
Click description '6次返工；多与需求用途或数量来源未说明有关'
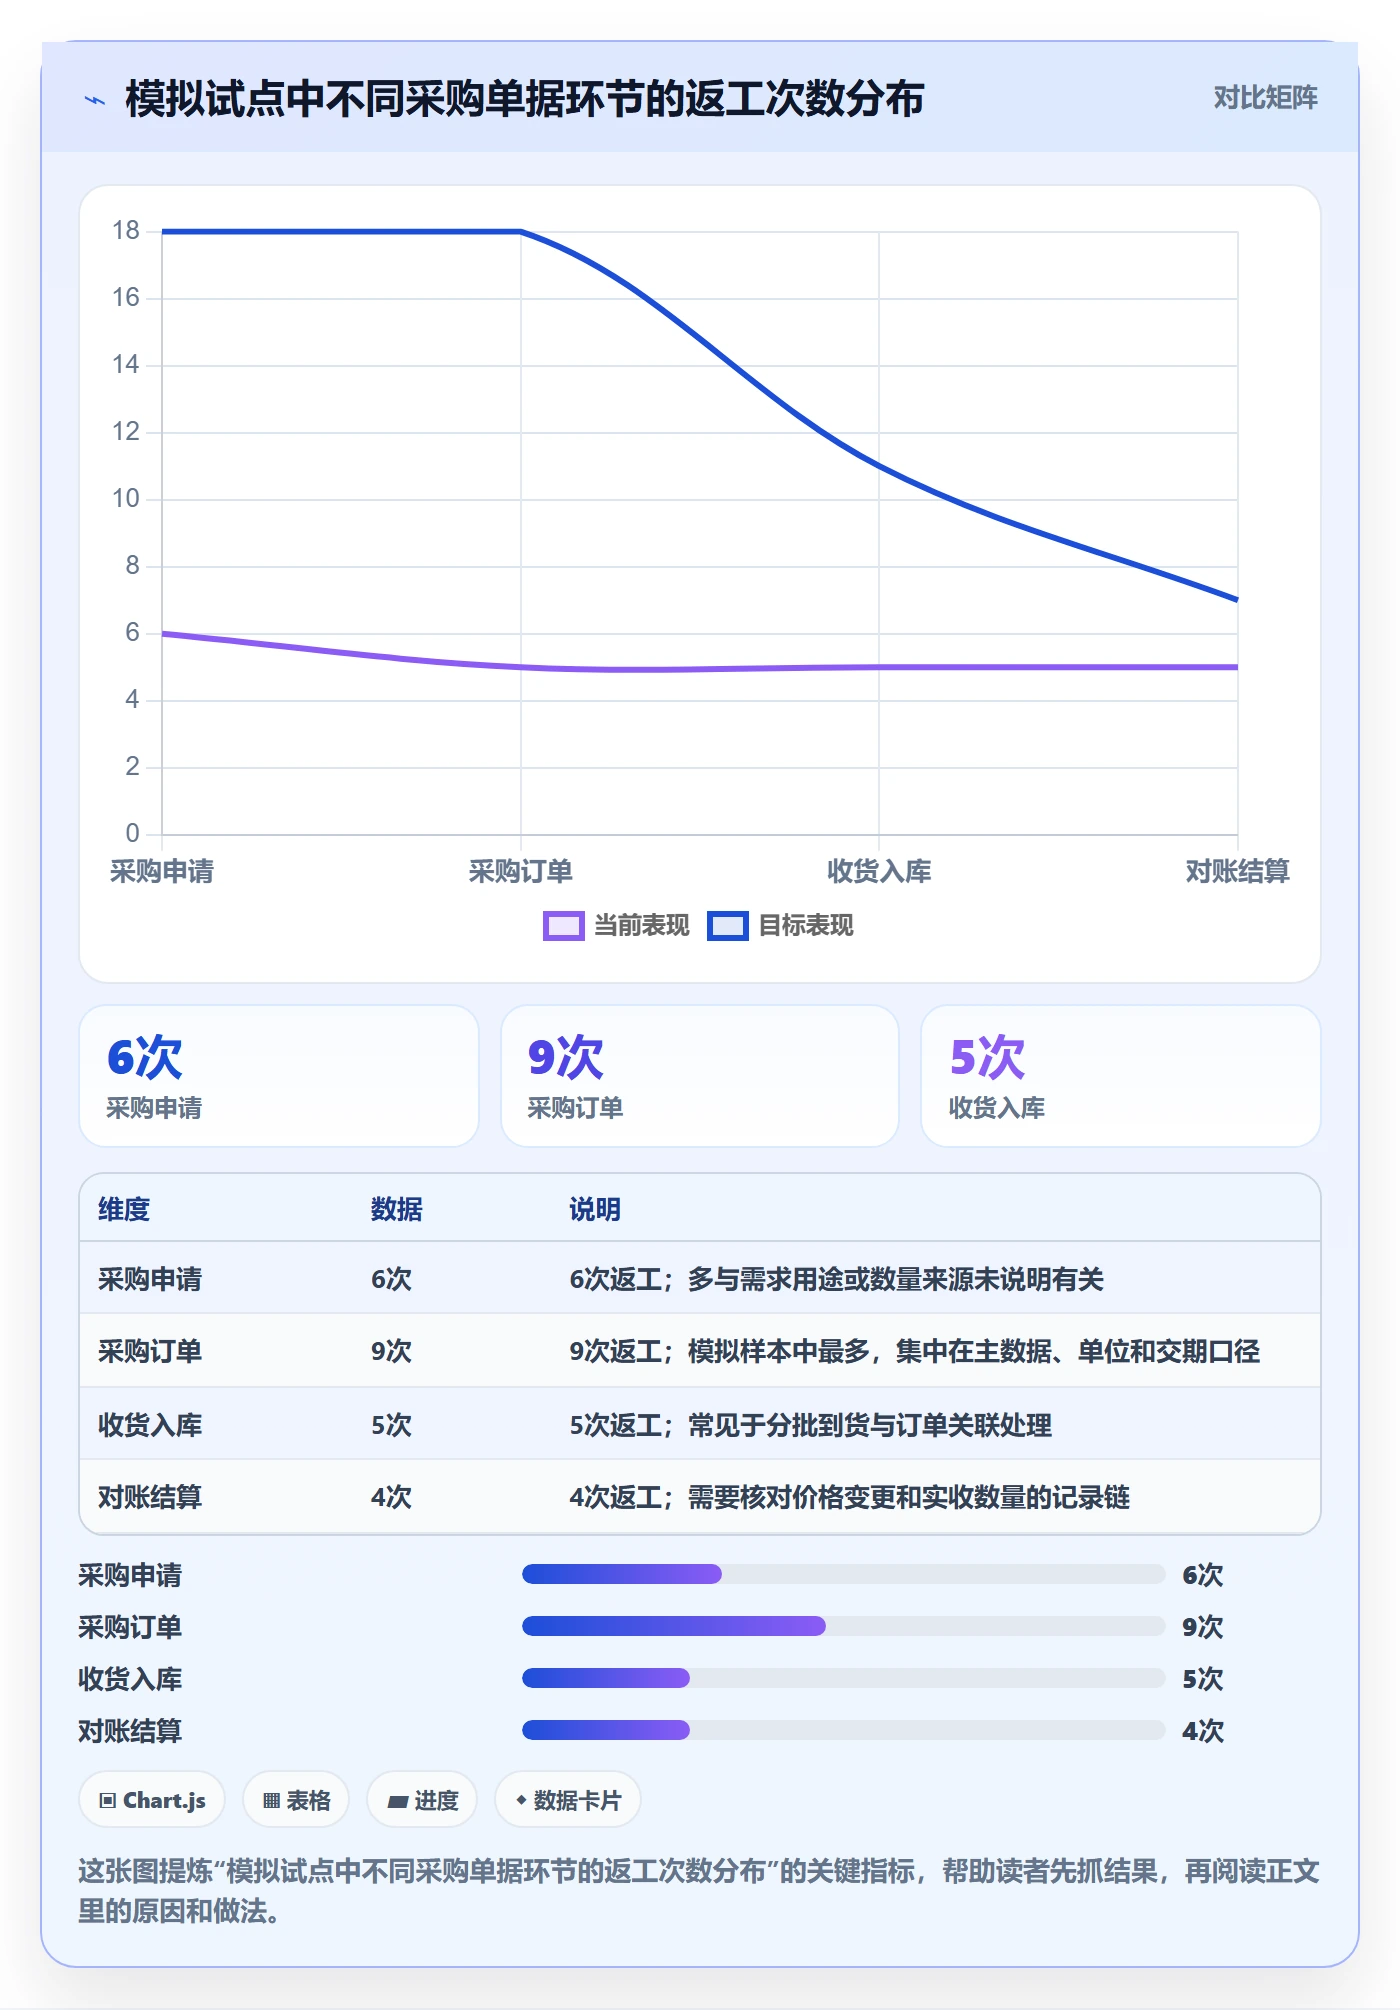[836, 1279]
